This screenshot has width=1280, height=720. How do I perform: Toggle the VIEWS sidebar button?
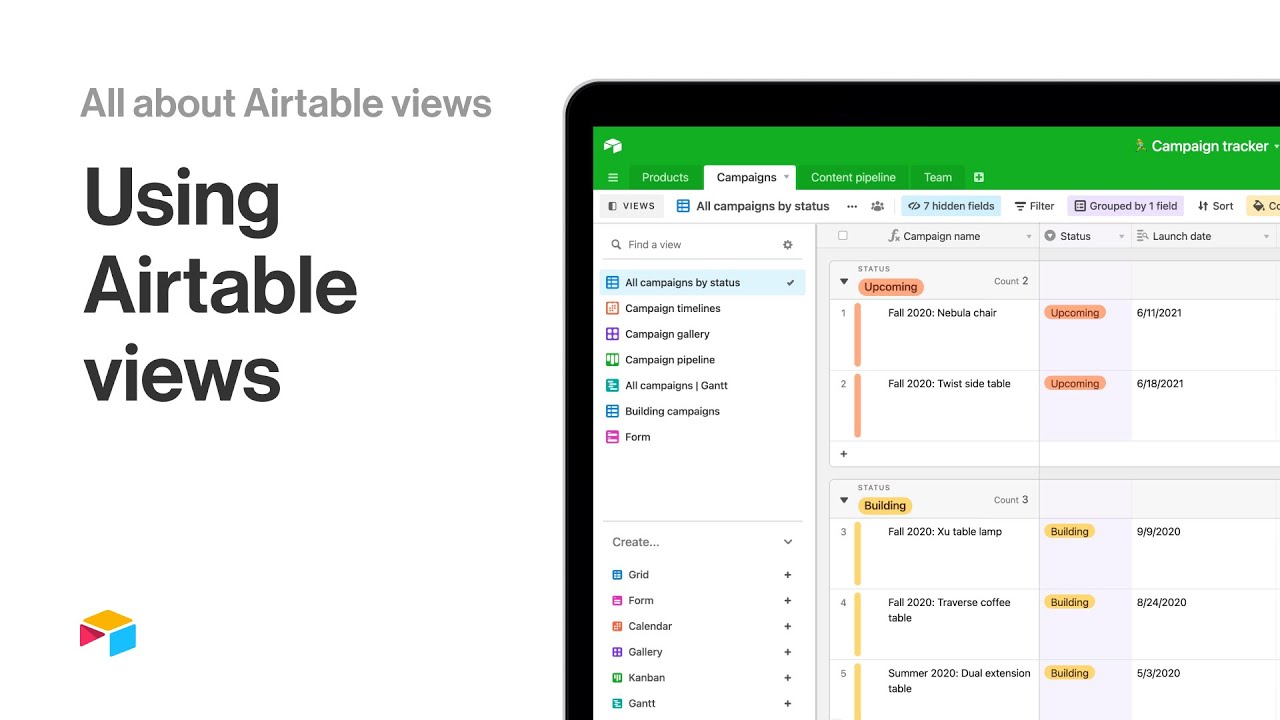tap(630, 206)
